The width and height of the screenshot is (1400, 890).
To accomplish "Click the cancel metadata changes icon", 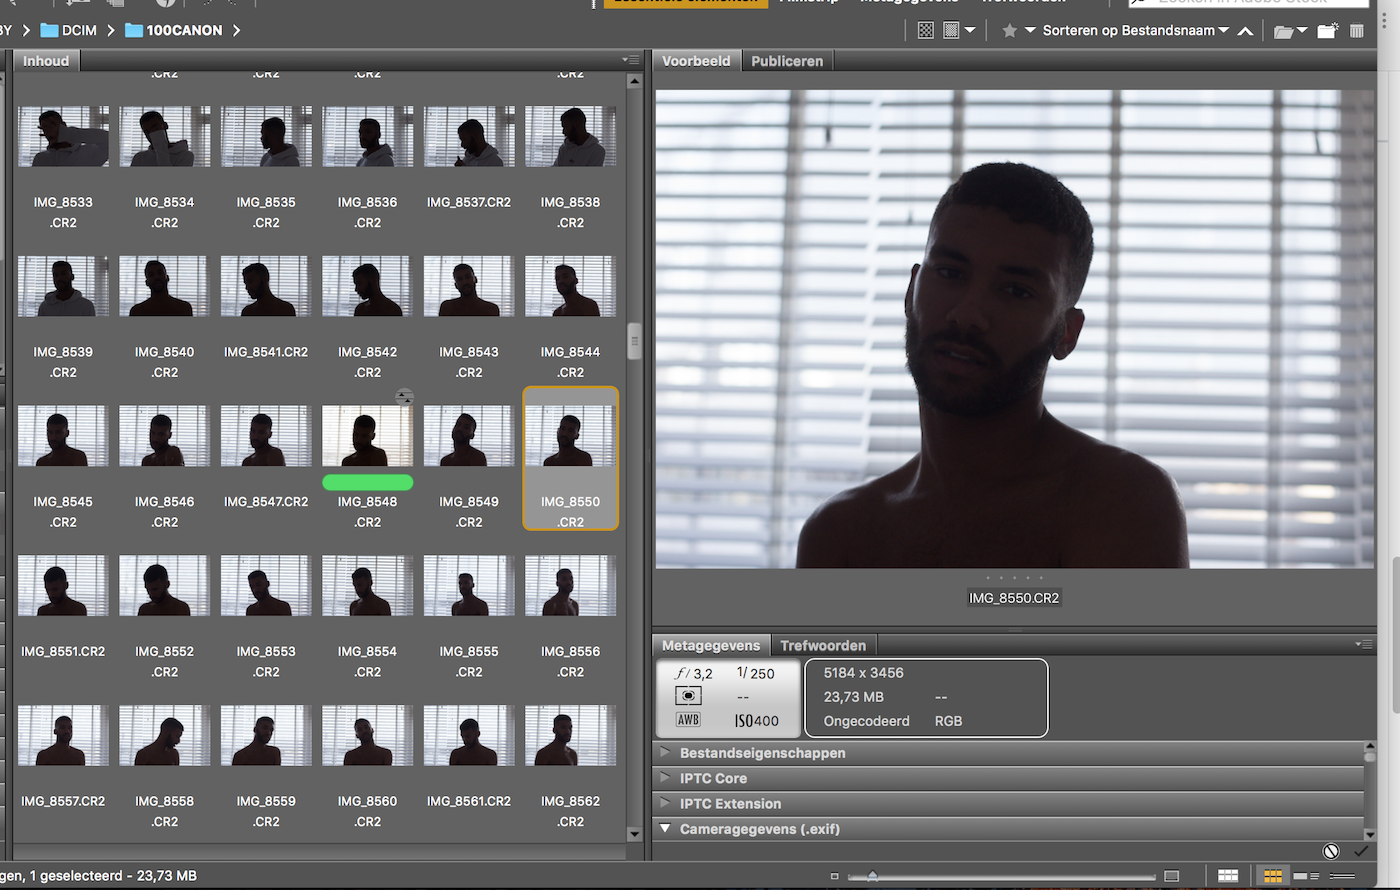I will (1331, 851).
